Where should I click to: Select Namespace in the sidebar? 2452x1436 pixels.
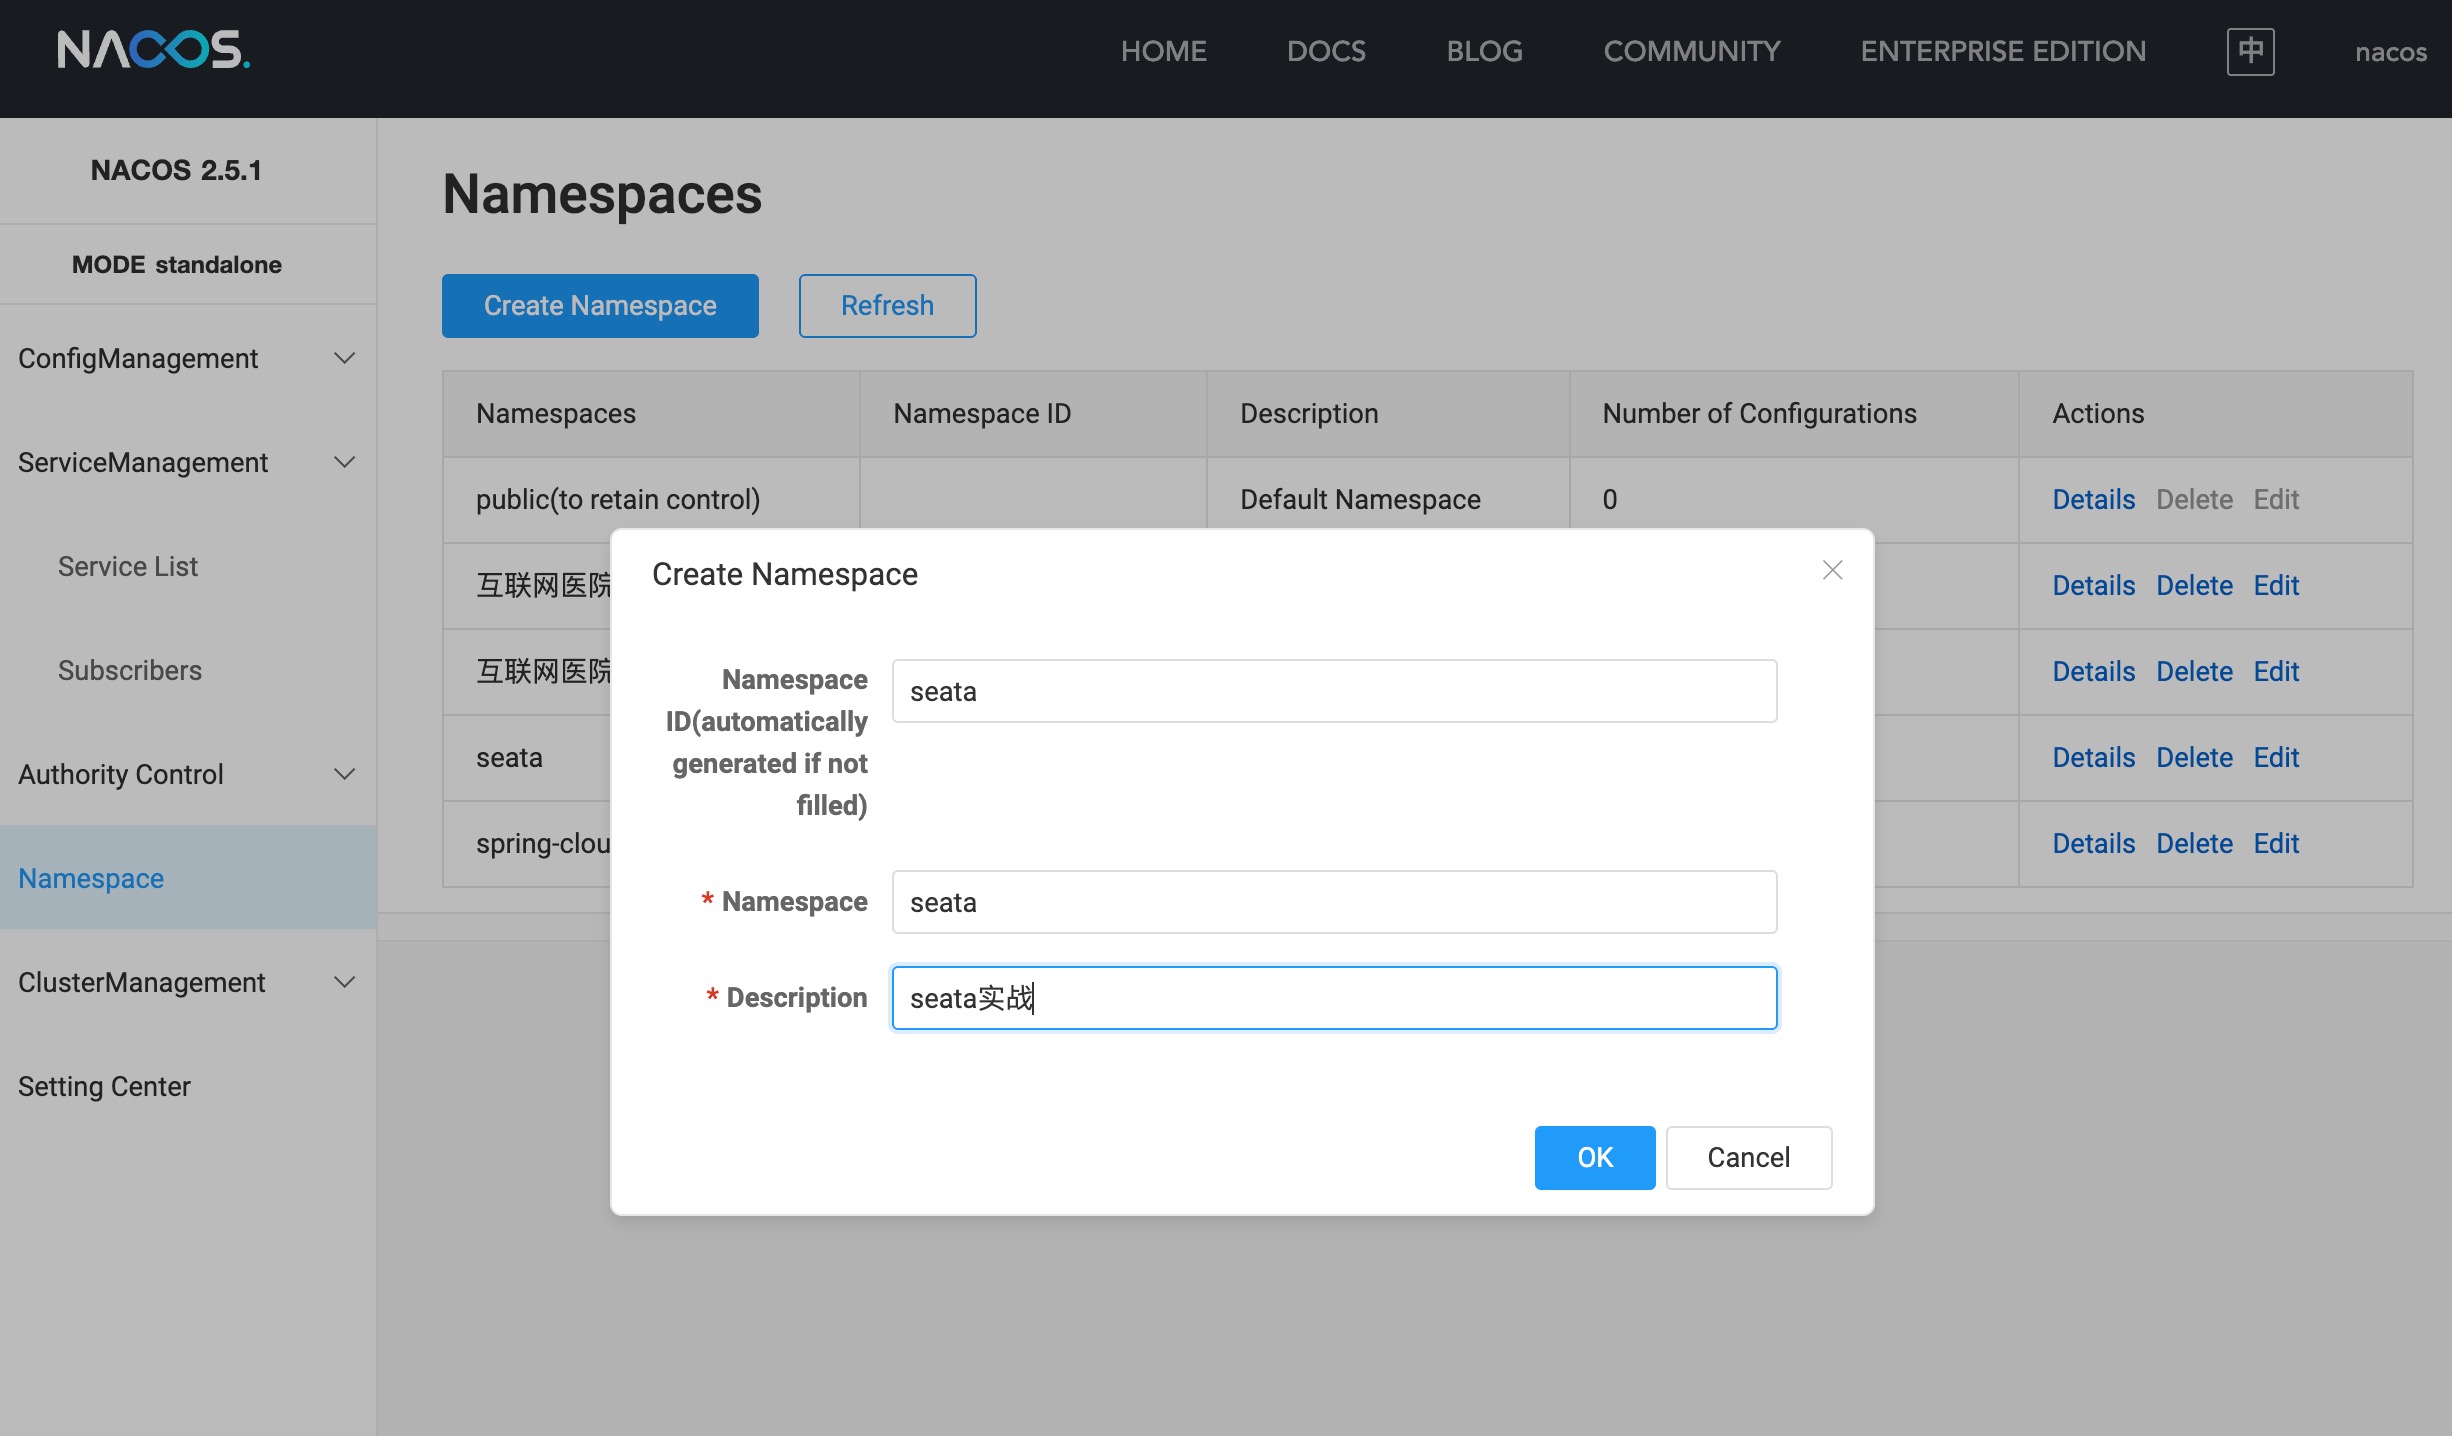tap(188, 878)
